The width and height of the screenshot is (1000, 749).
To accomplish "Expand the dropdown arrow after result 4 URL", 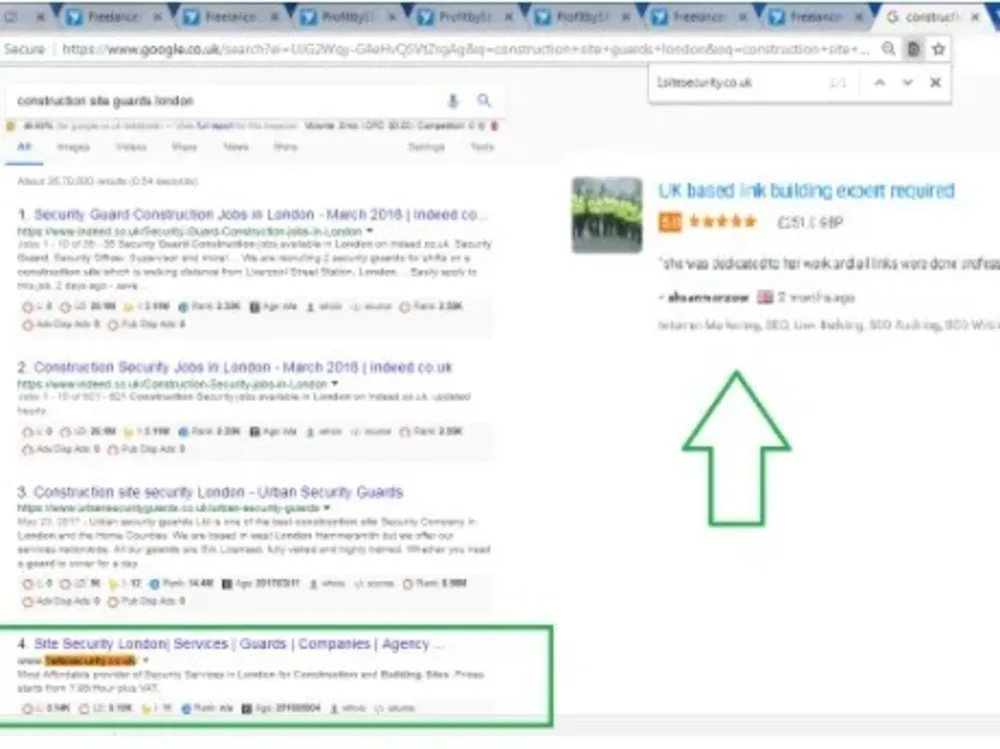I will 145,660.
